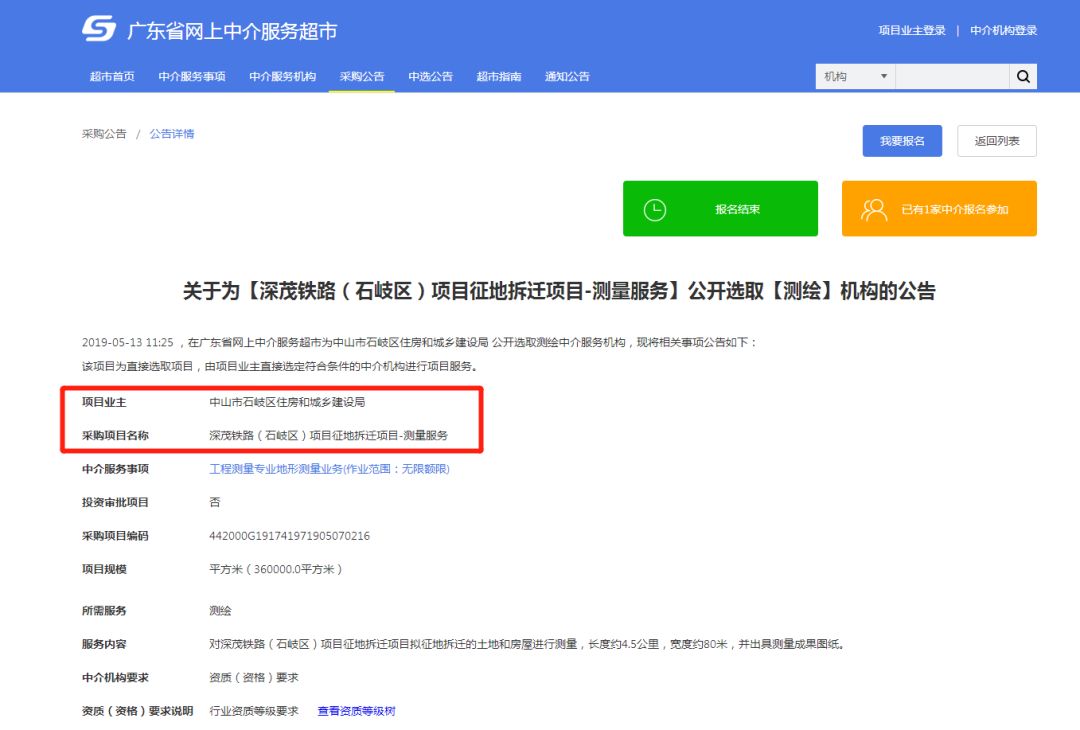Viewport: 1080px width, 730px height.
Task: Click the magnifier search icon
Action: click(1023, 76)
